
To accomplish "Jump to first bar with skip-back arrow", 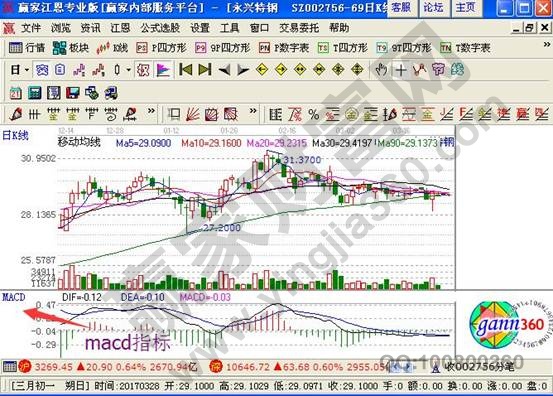I will click(x=186, y=70).
